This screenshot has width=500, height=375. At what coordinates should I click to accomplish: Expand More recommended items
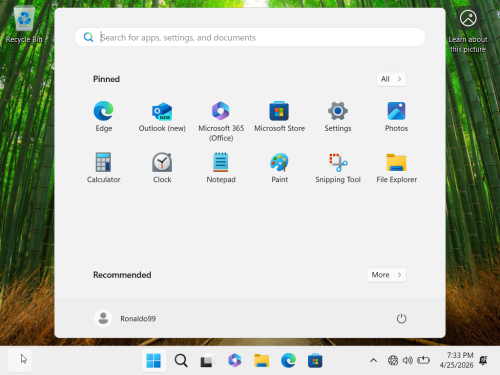pos(387,275)
